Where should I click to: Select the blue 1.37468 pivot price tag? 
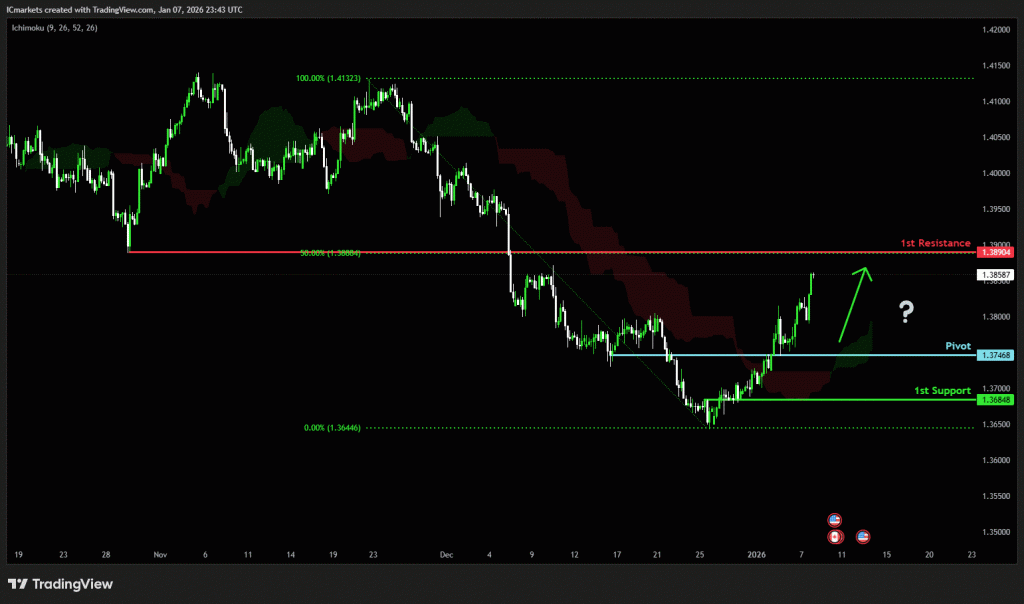[x=997, y=355]
